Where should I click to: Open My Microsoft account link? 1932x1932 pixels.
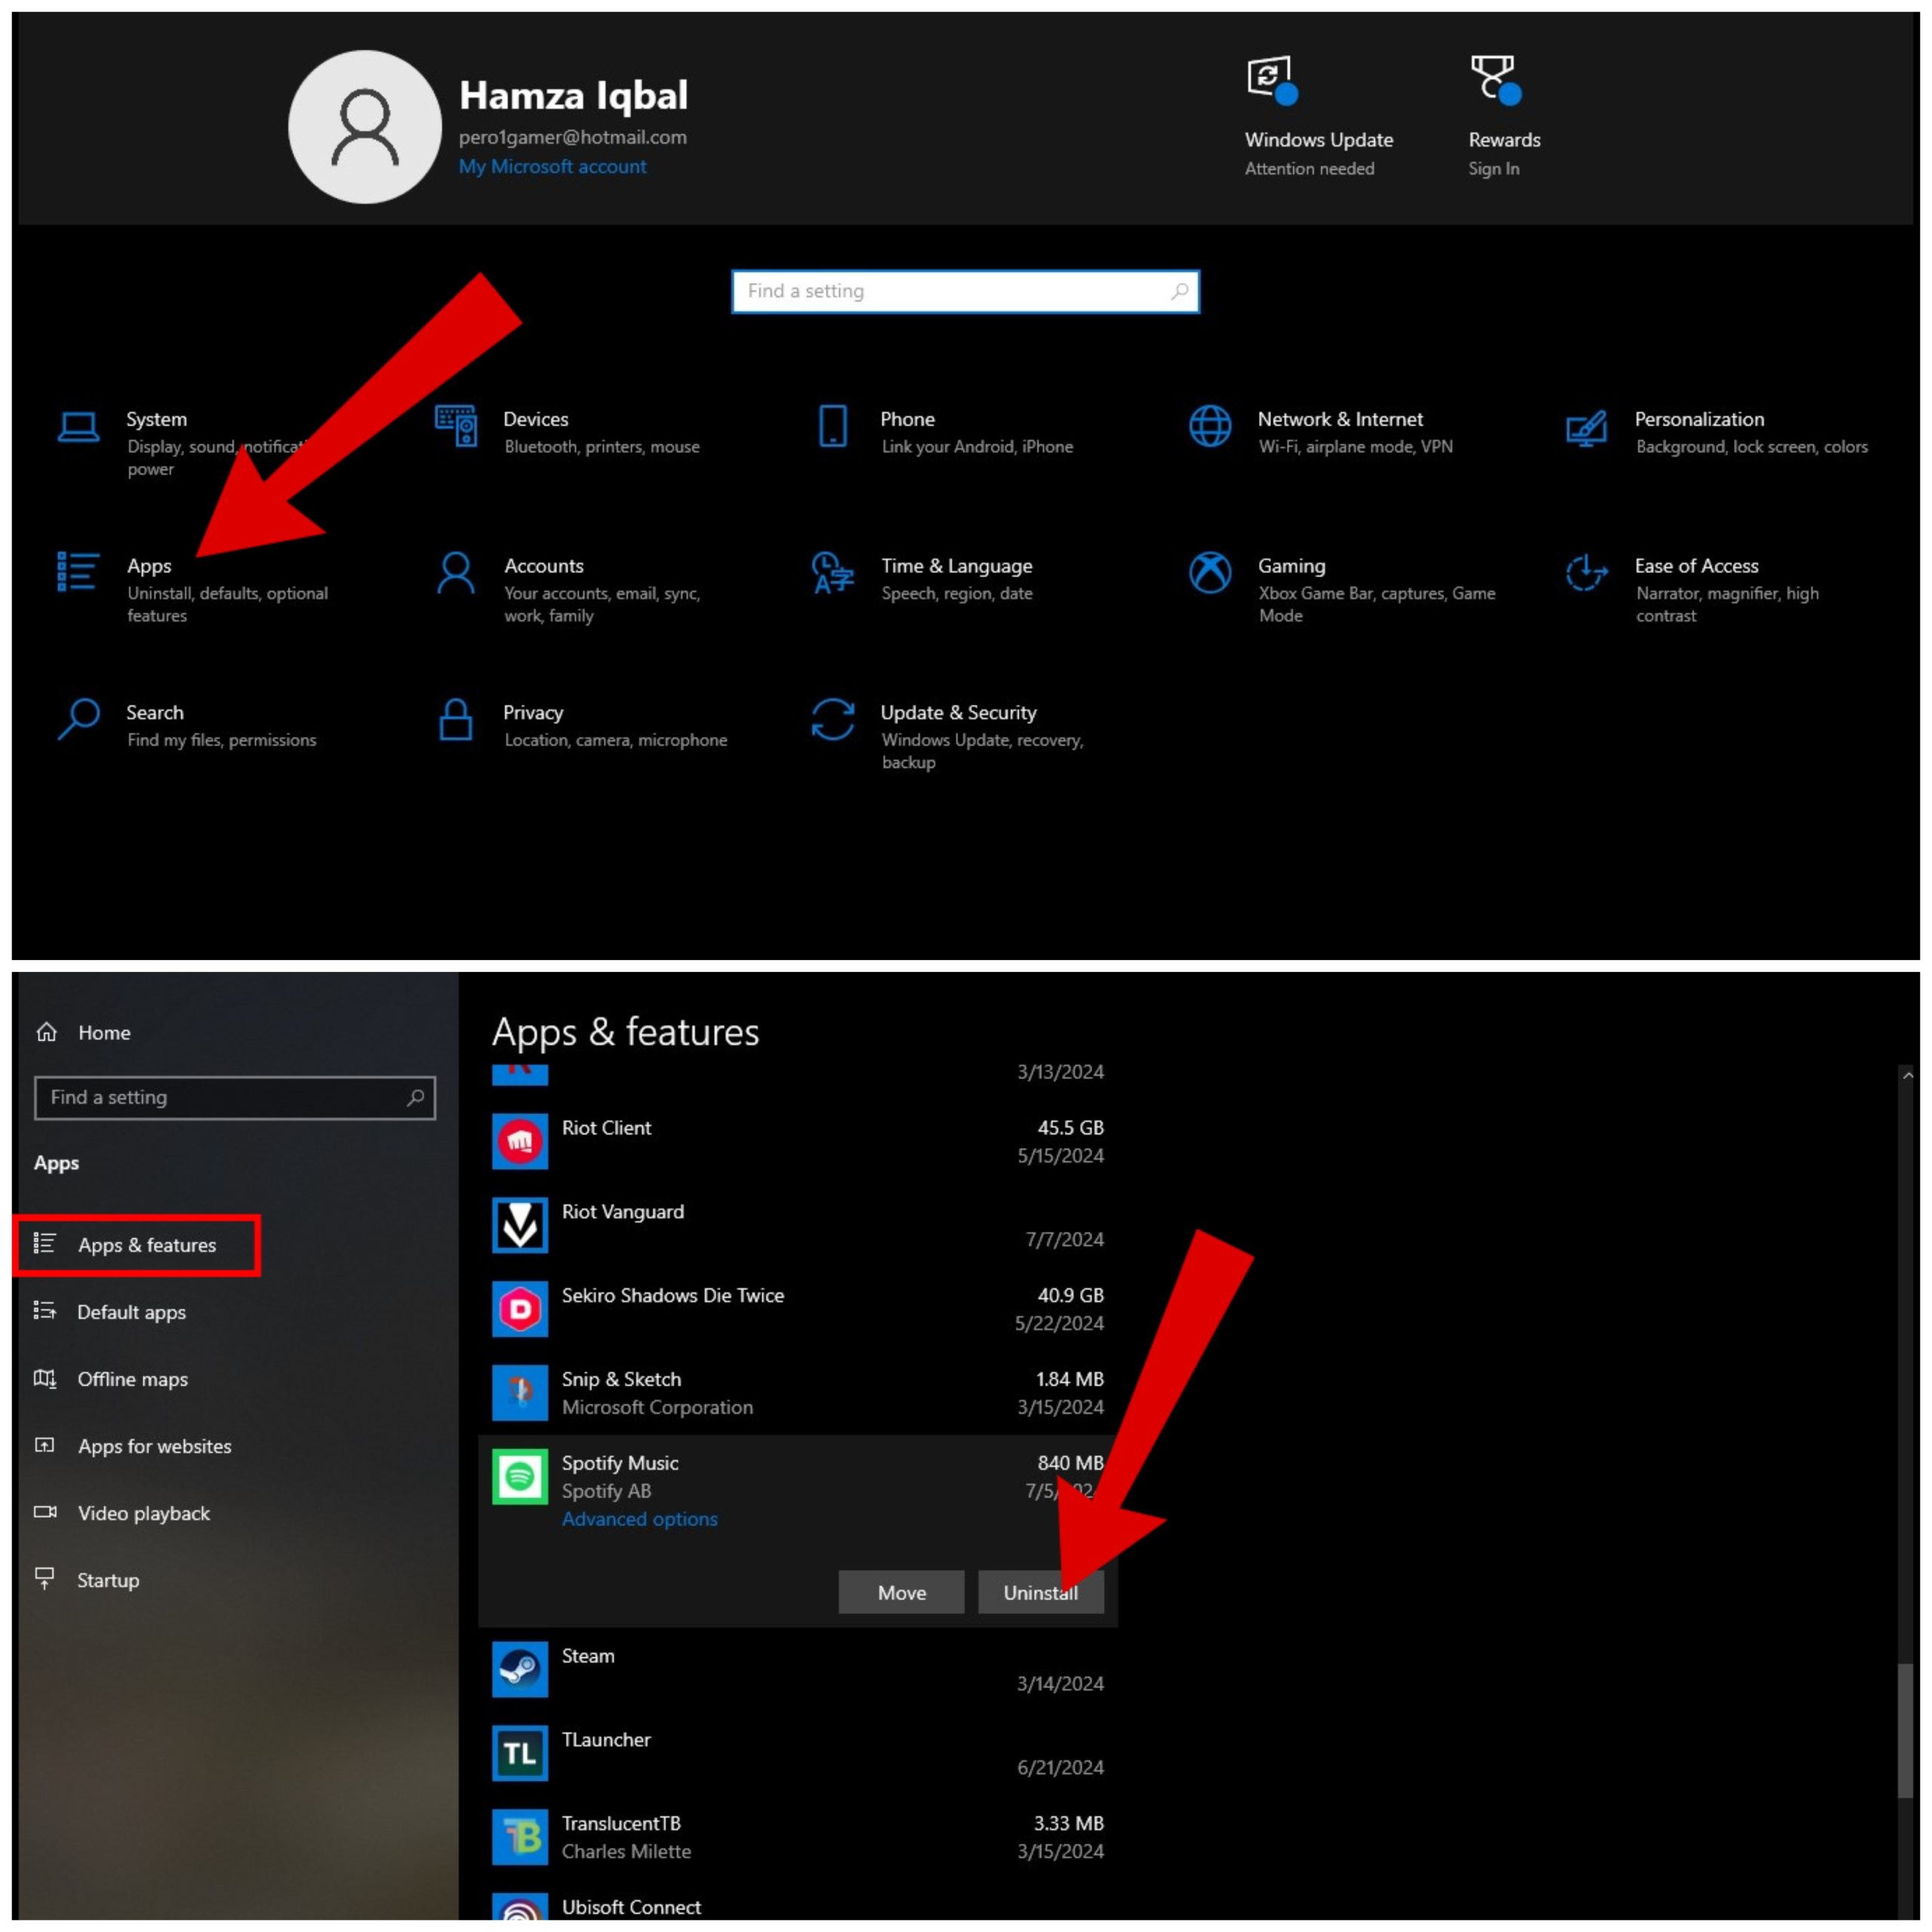[552, 167]
